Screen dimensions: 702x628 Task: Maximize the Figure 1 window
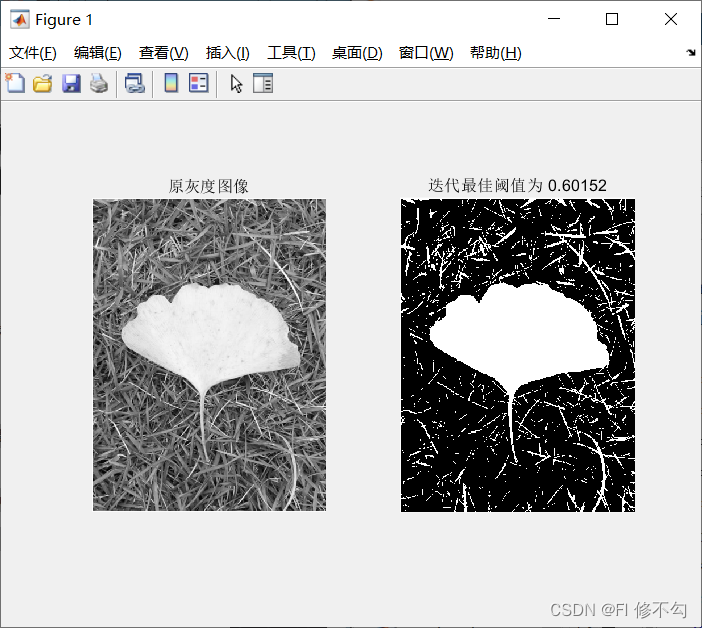[x=612, y=19]
